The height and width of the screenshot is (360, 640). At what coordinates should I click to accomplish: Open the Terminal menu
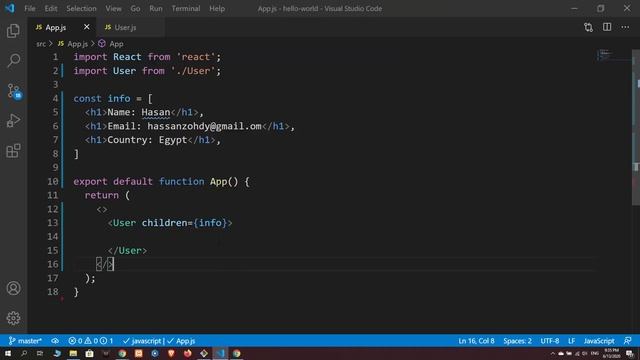point(186,8)
